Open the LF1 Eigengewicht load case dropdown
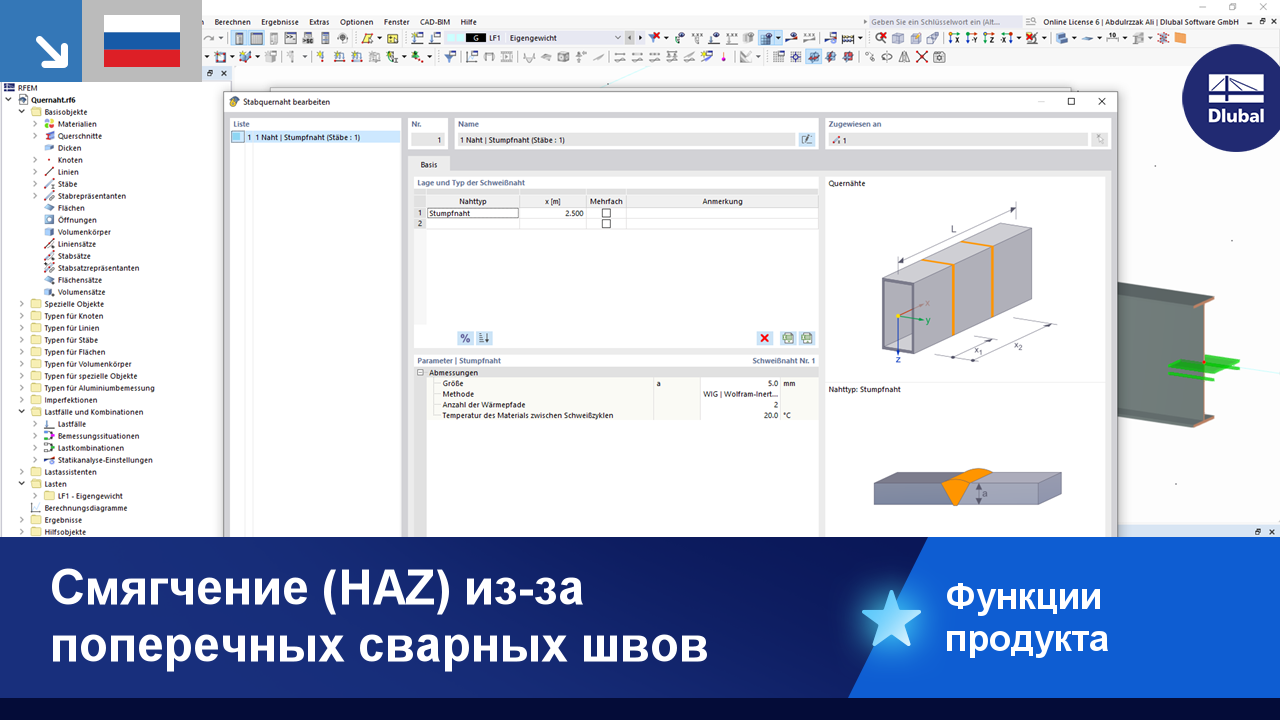This screenshot has height=720, width=1280. [x=617, y=38]
